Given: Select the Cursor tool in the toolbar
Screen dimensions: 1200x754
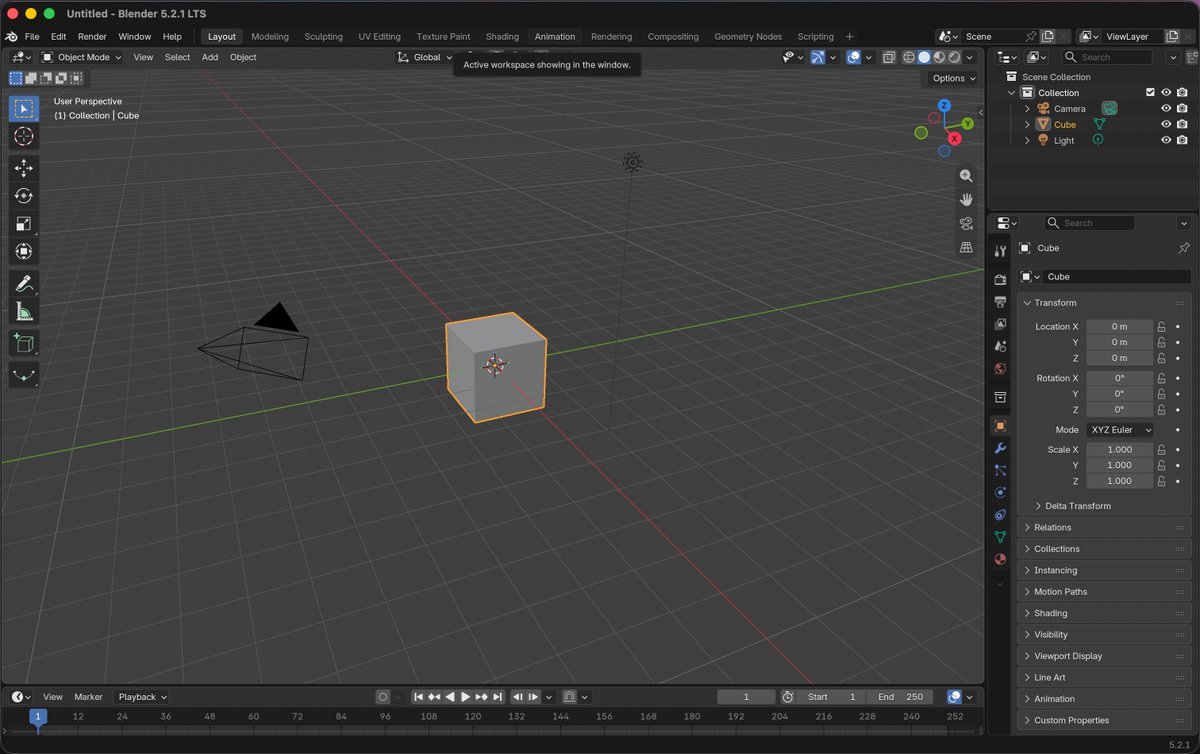Looking at the screenshot, I should (24, 136).
